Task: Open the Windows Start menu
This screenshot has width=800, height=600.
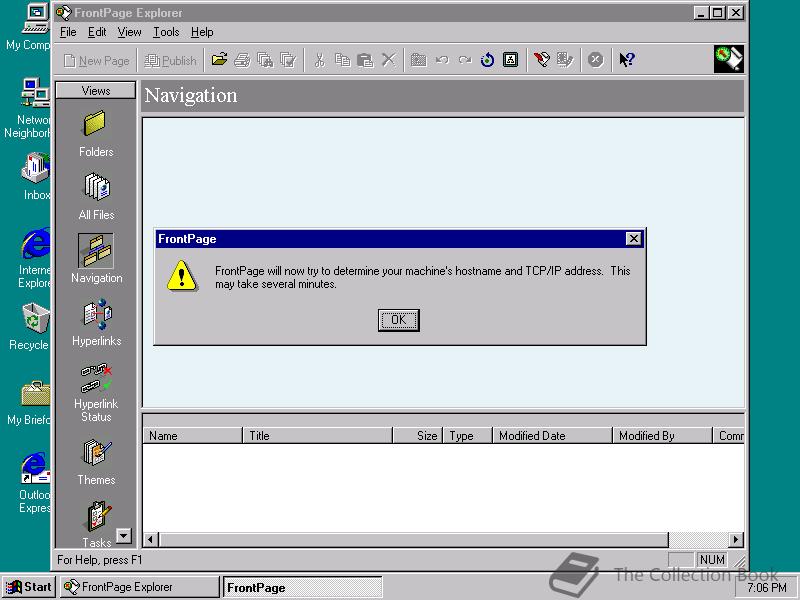Action: pyautogui.click(x=29, y=587)
